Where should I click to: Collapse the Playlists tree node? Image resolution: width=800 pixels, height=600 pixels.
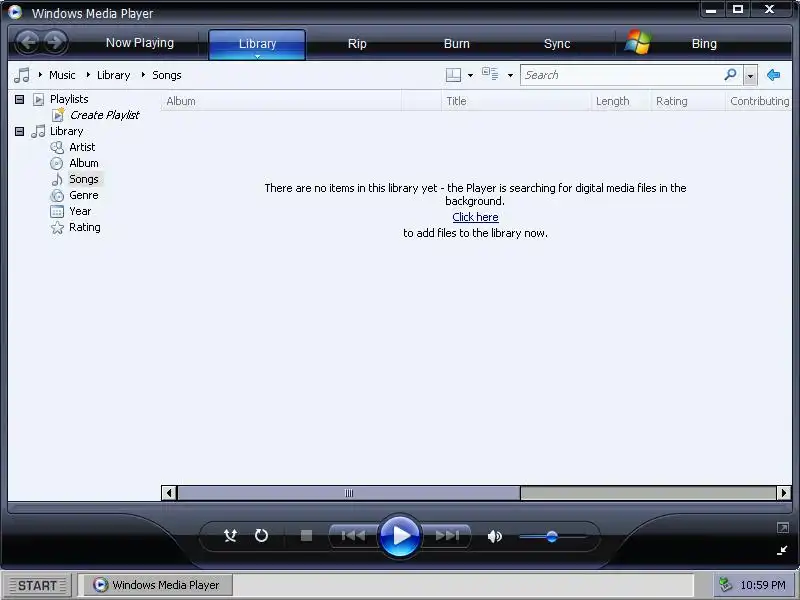pos(19,99)
